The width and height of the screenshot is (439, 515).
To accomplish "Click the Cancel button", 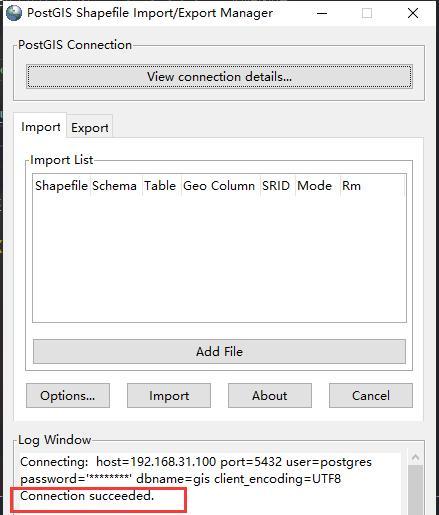I will (x=371, y=395).
